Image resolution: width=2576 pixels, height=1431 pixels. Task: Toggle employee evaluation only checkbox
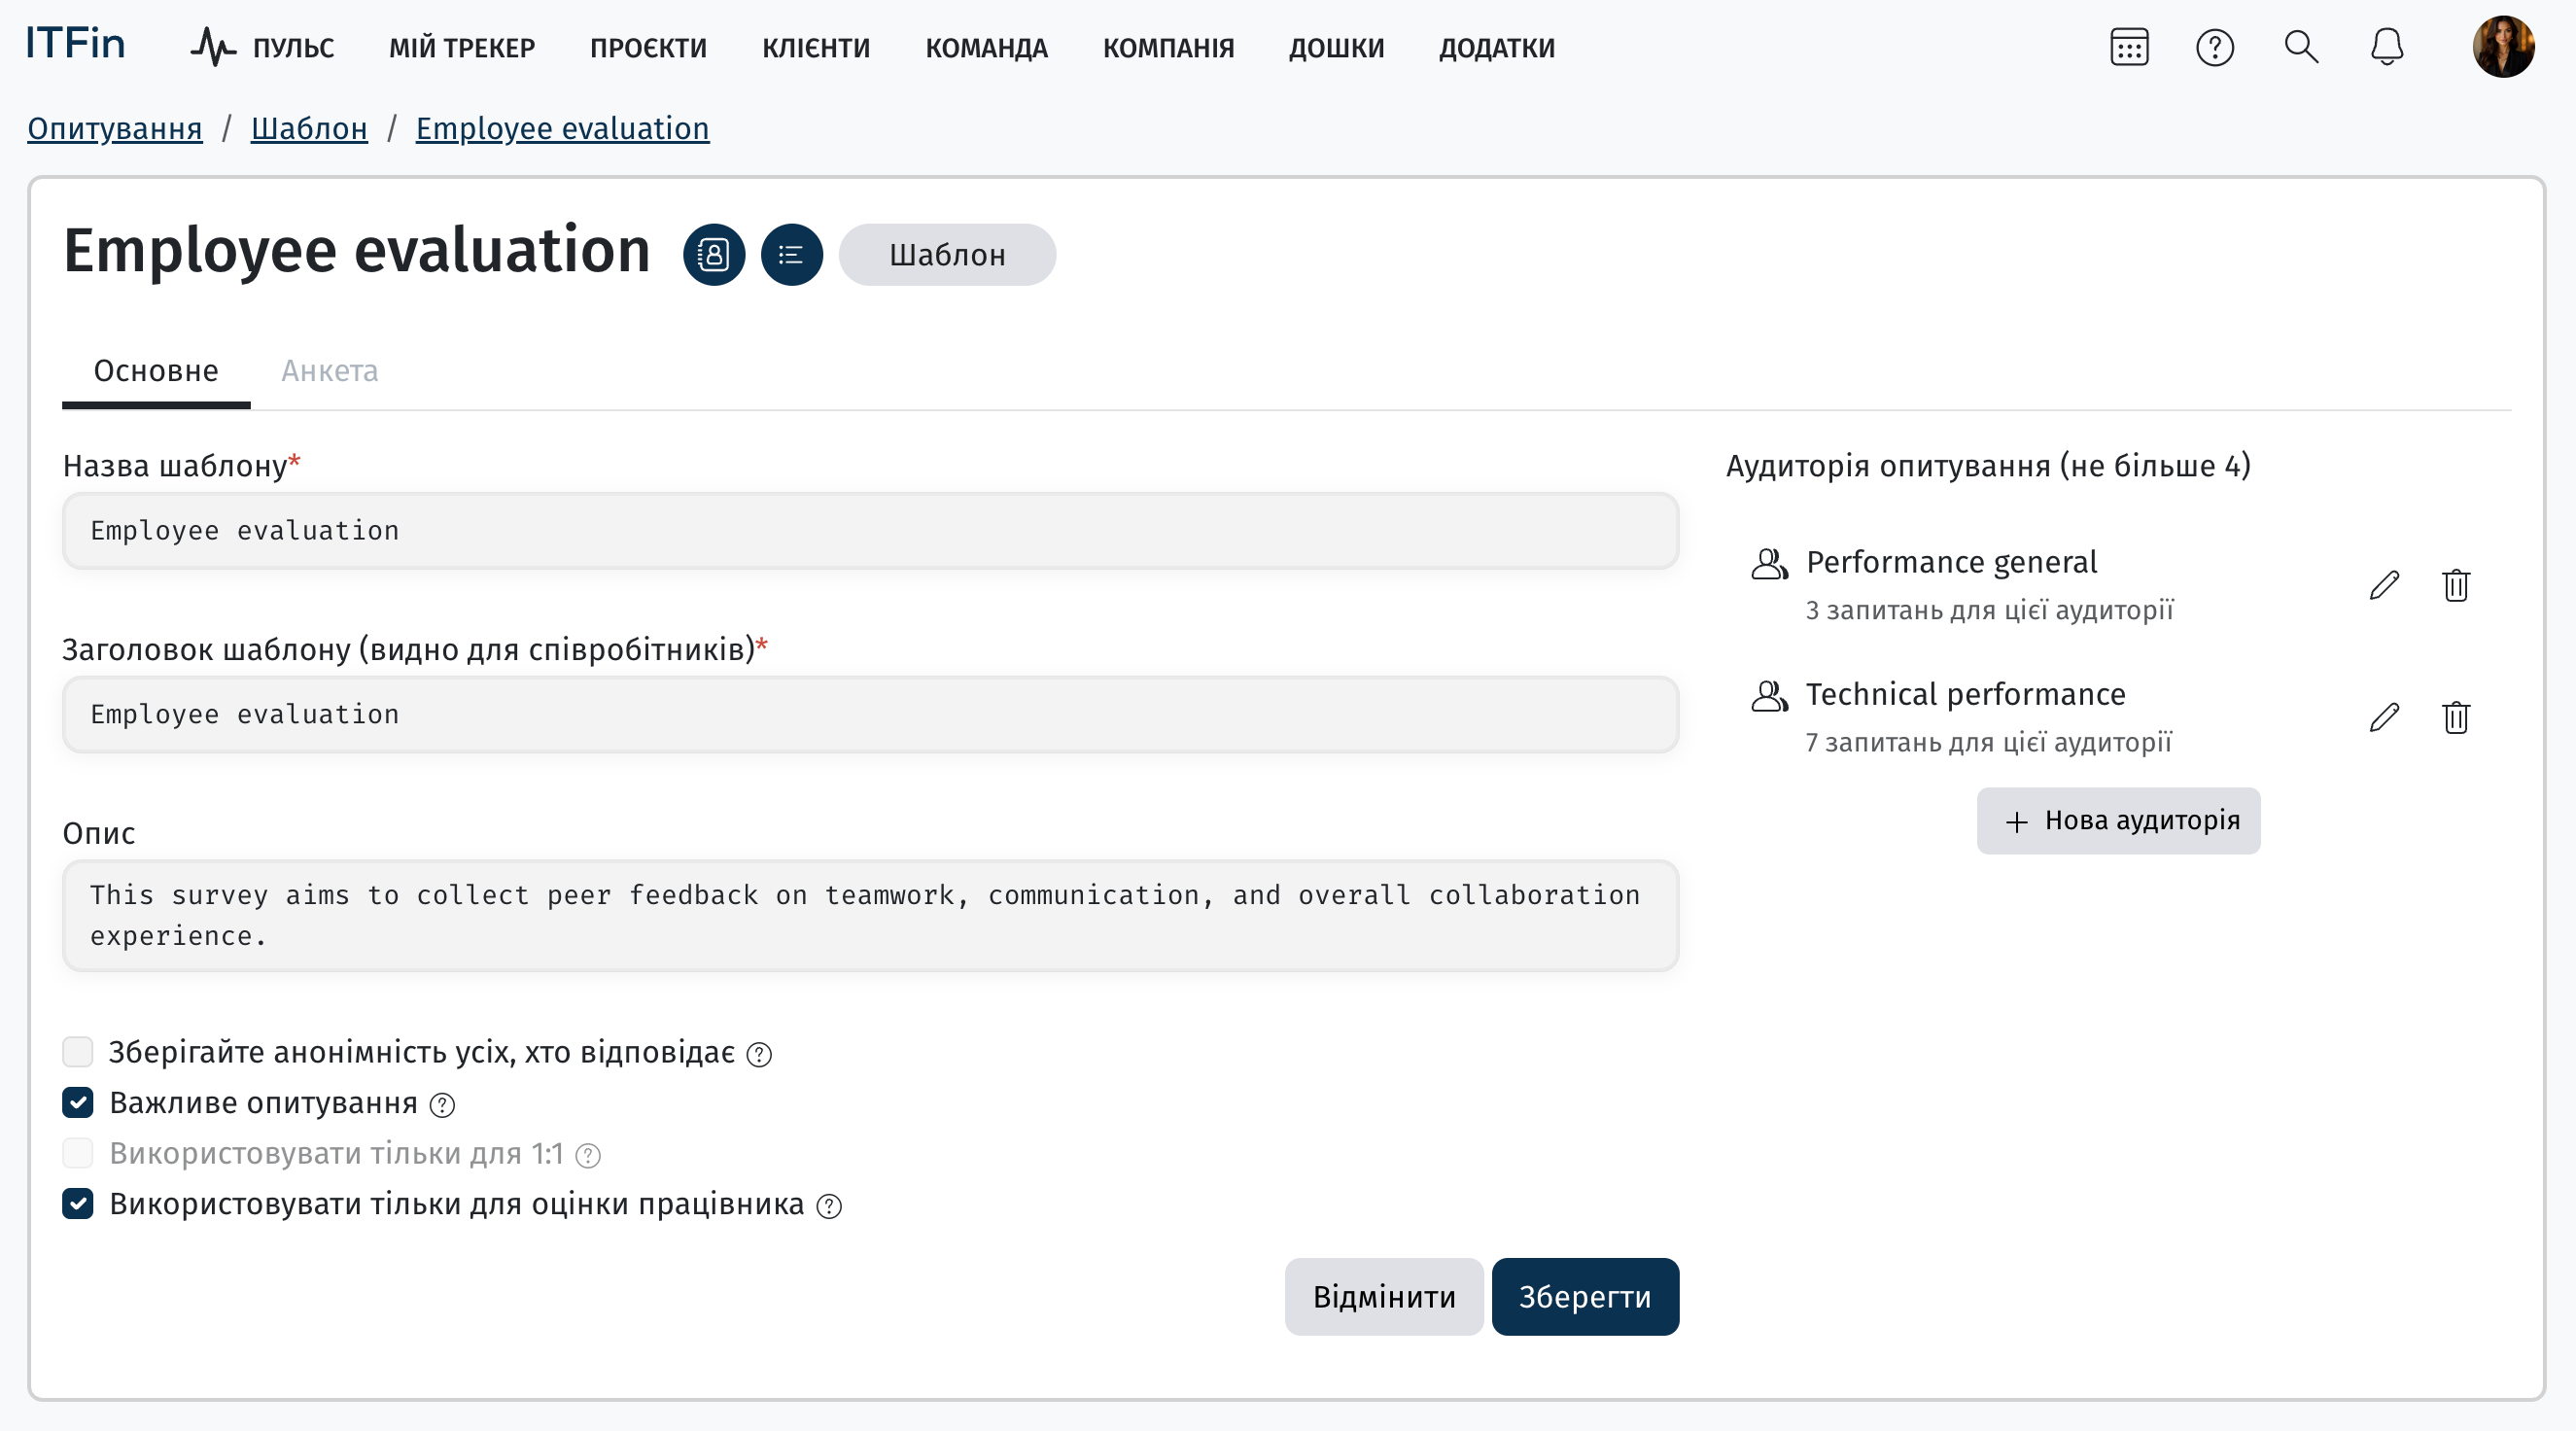pyautogui.click(x=78, y=1203)
